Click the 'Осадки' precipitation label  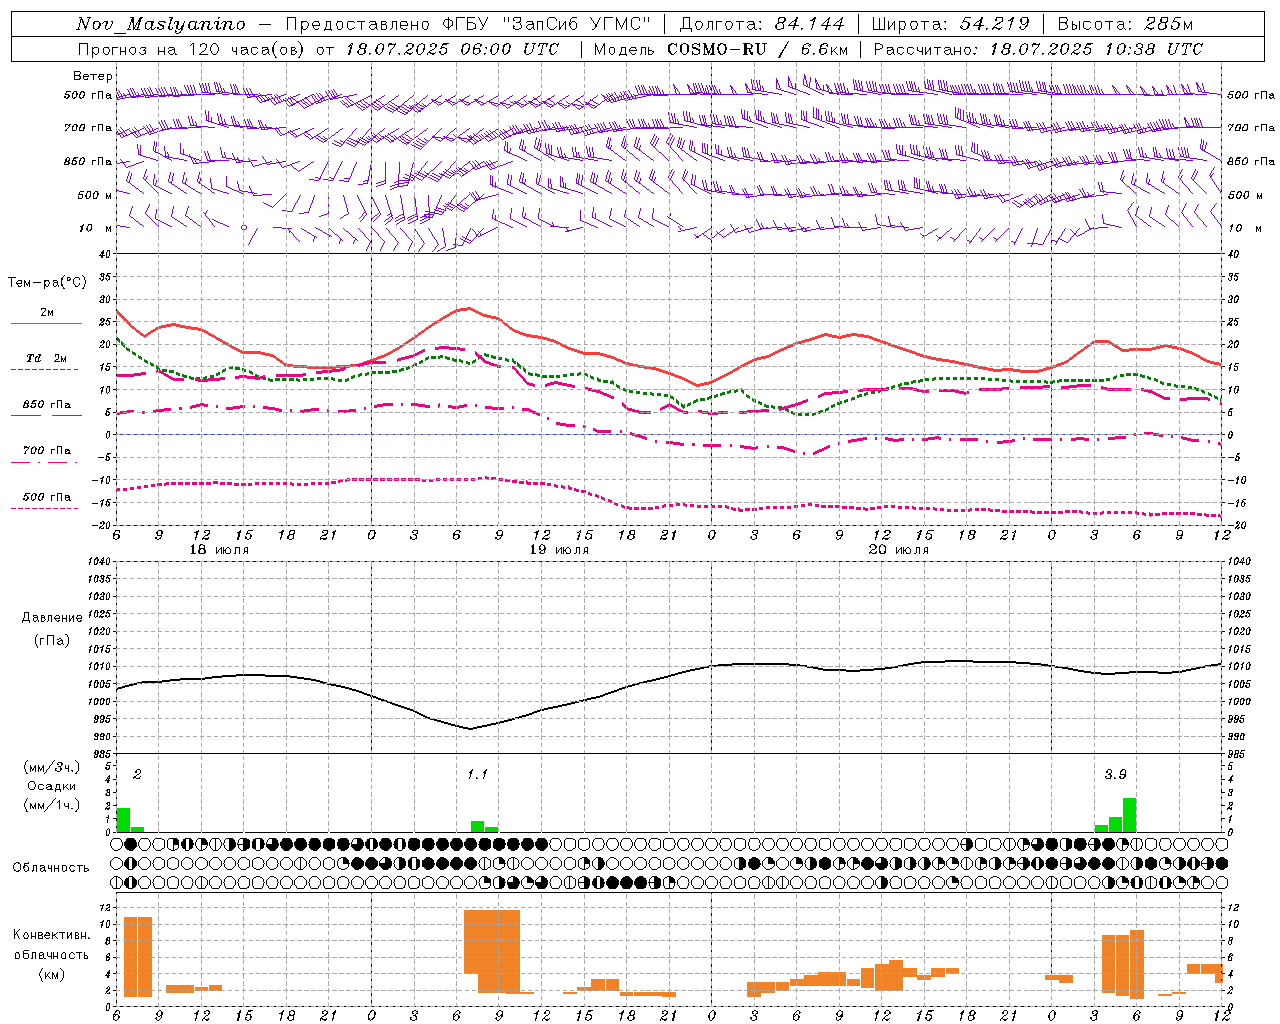point(52,786)
